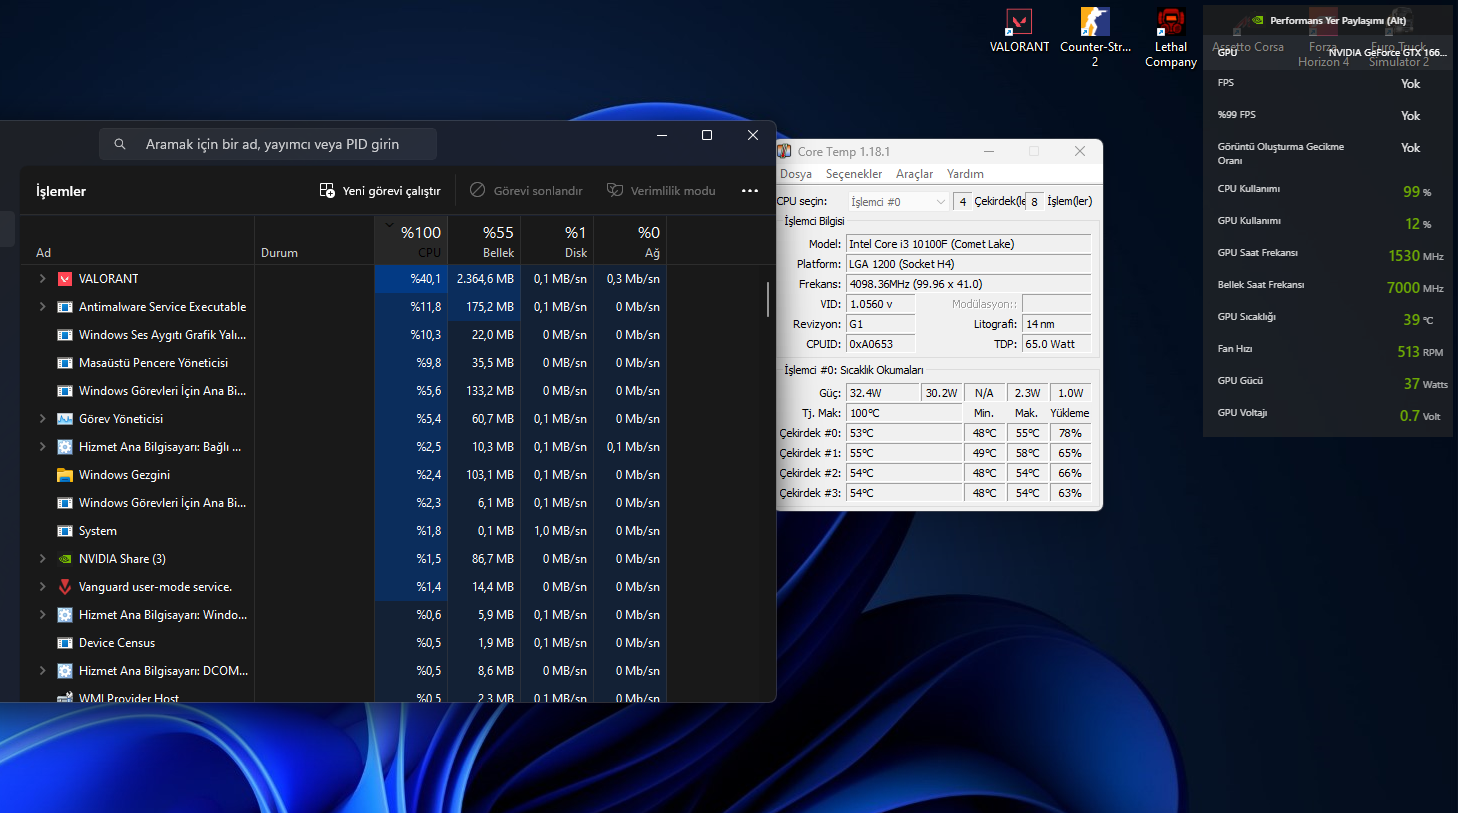
Task: Click GPU Gücü 37 Watts in NVIDIA overlay
Action: click(1425, 383)
